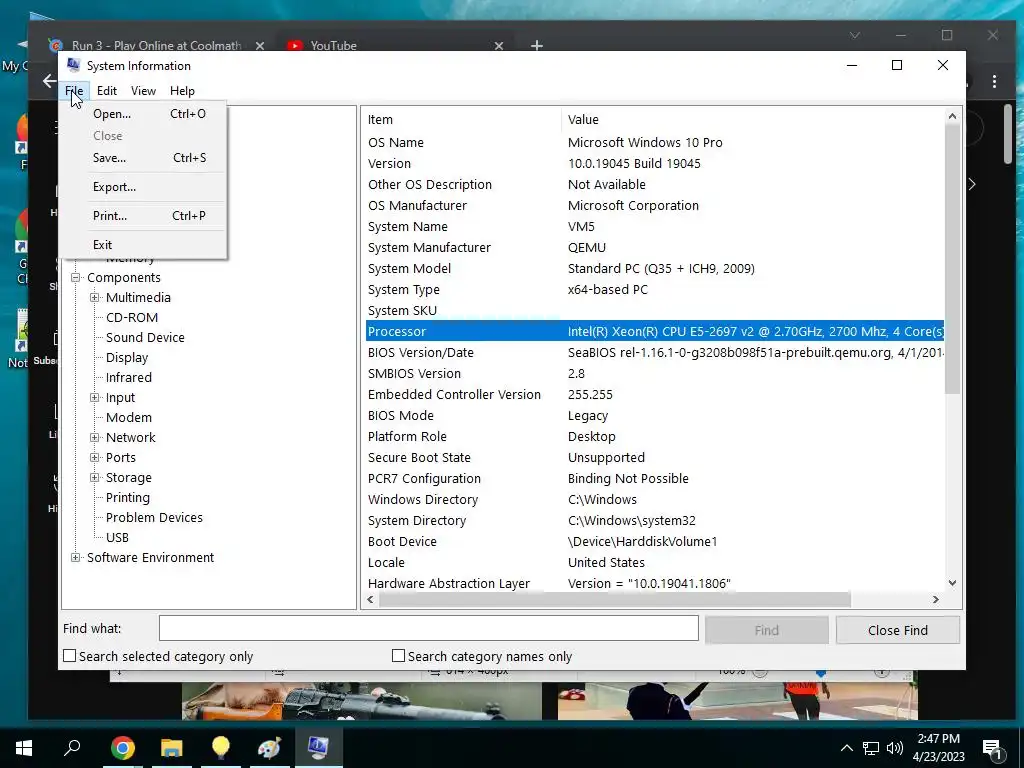Viewport: 1024px width, 768px height.
Task: Expand the Software Environment node
Action: click(76, 557)
